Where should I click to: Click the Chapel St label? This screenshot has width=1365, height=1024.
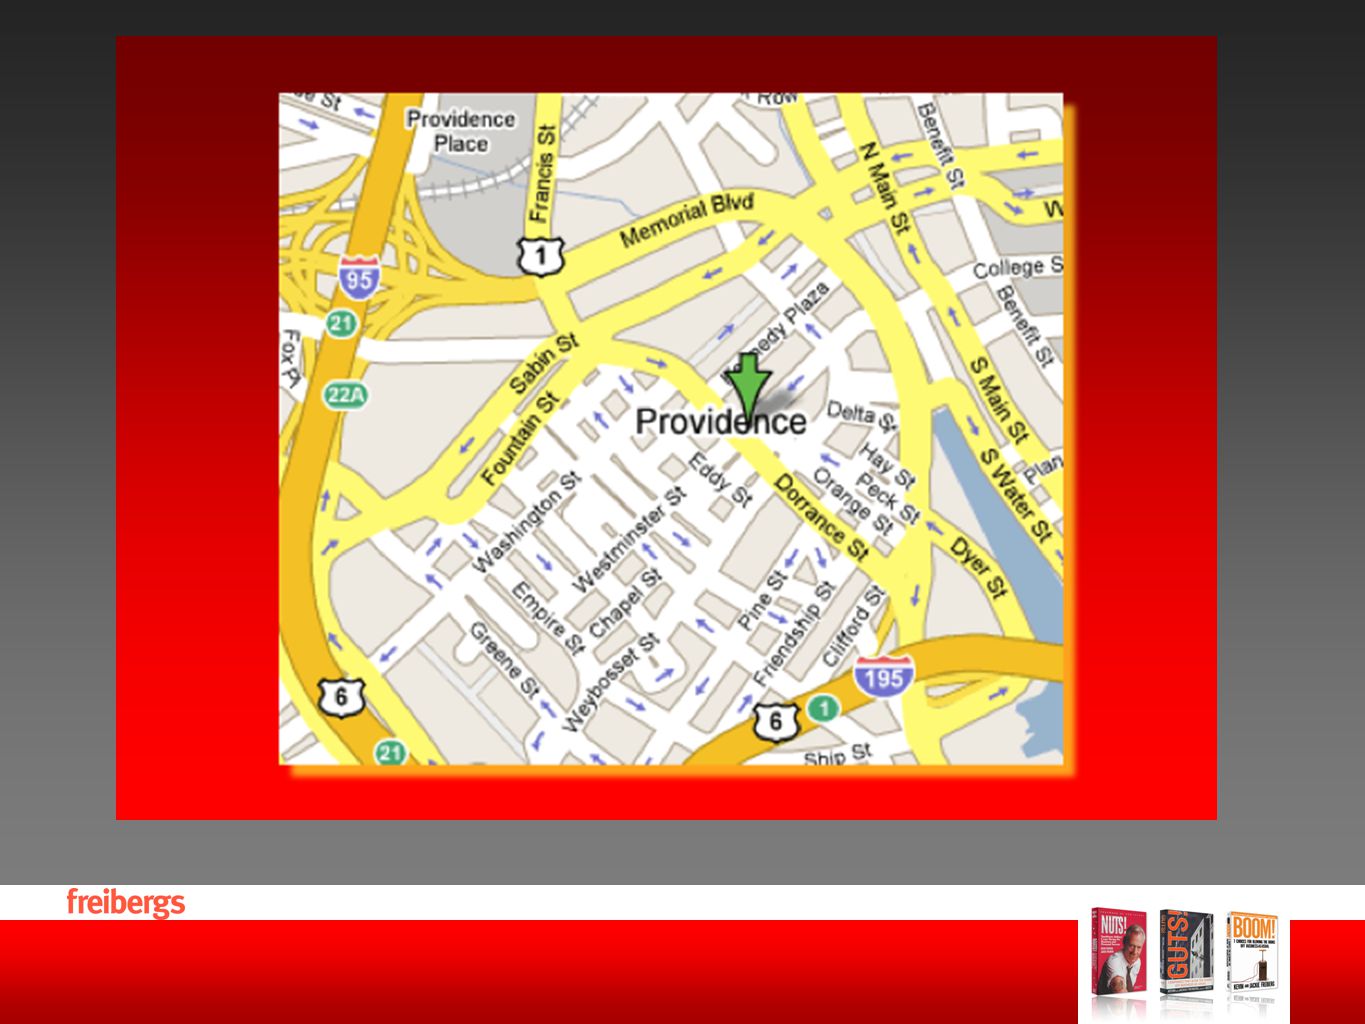pyautogui.click(x=625, y=606)
